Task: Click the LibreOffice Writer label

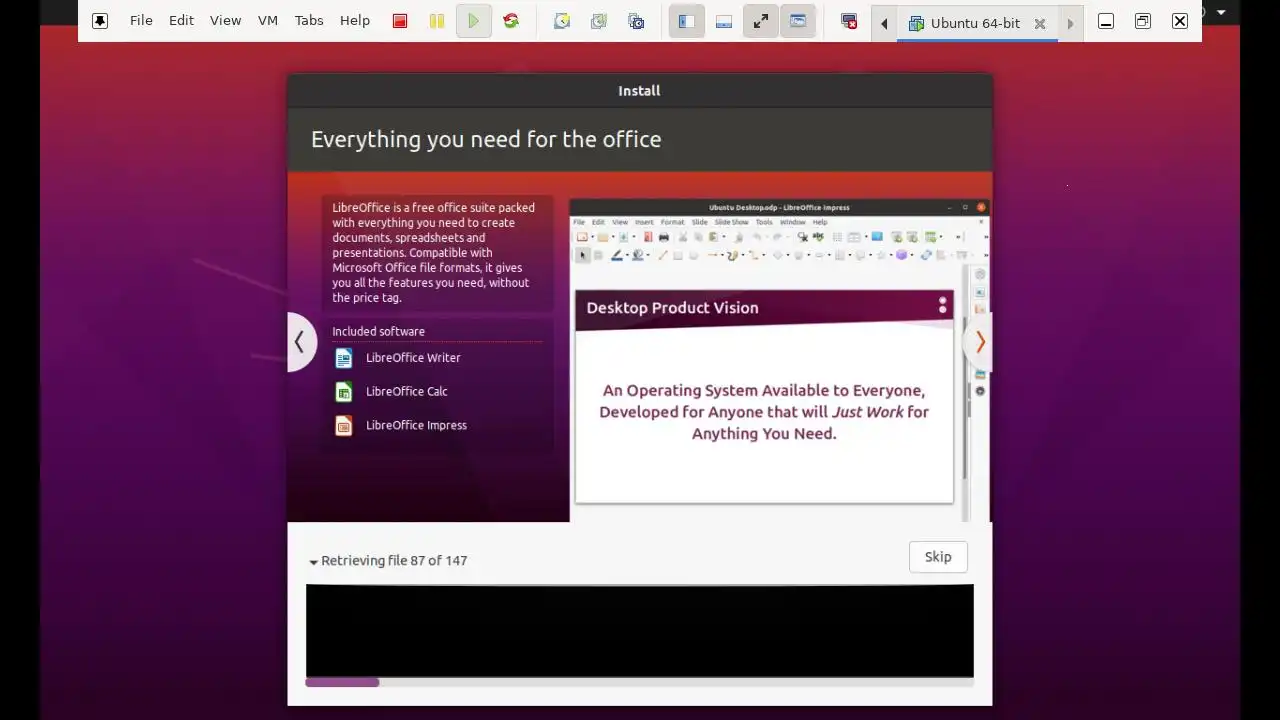Action: point(413,357)
